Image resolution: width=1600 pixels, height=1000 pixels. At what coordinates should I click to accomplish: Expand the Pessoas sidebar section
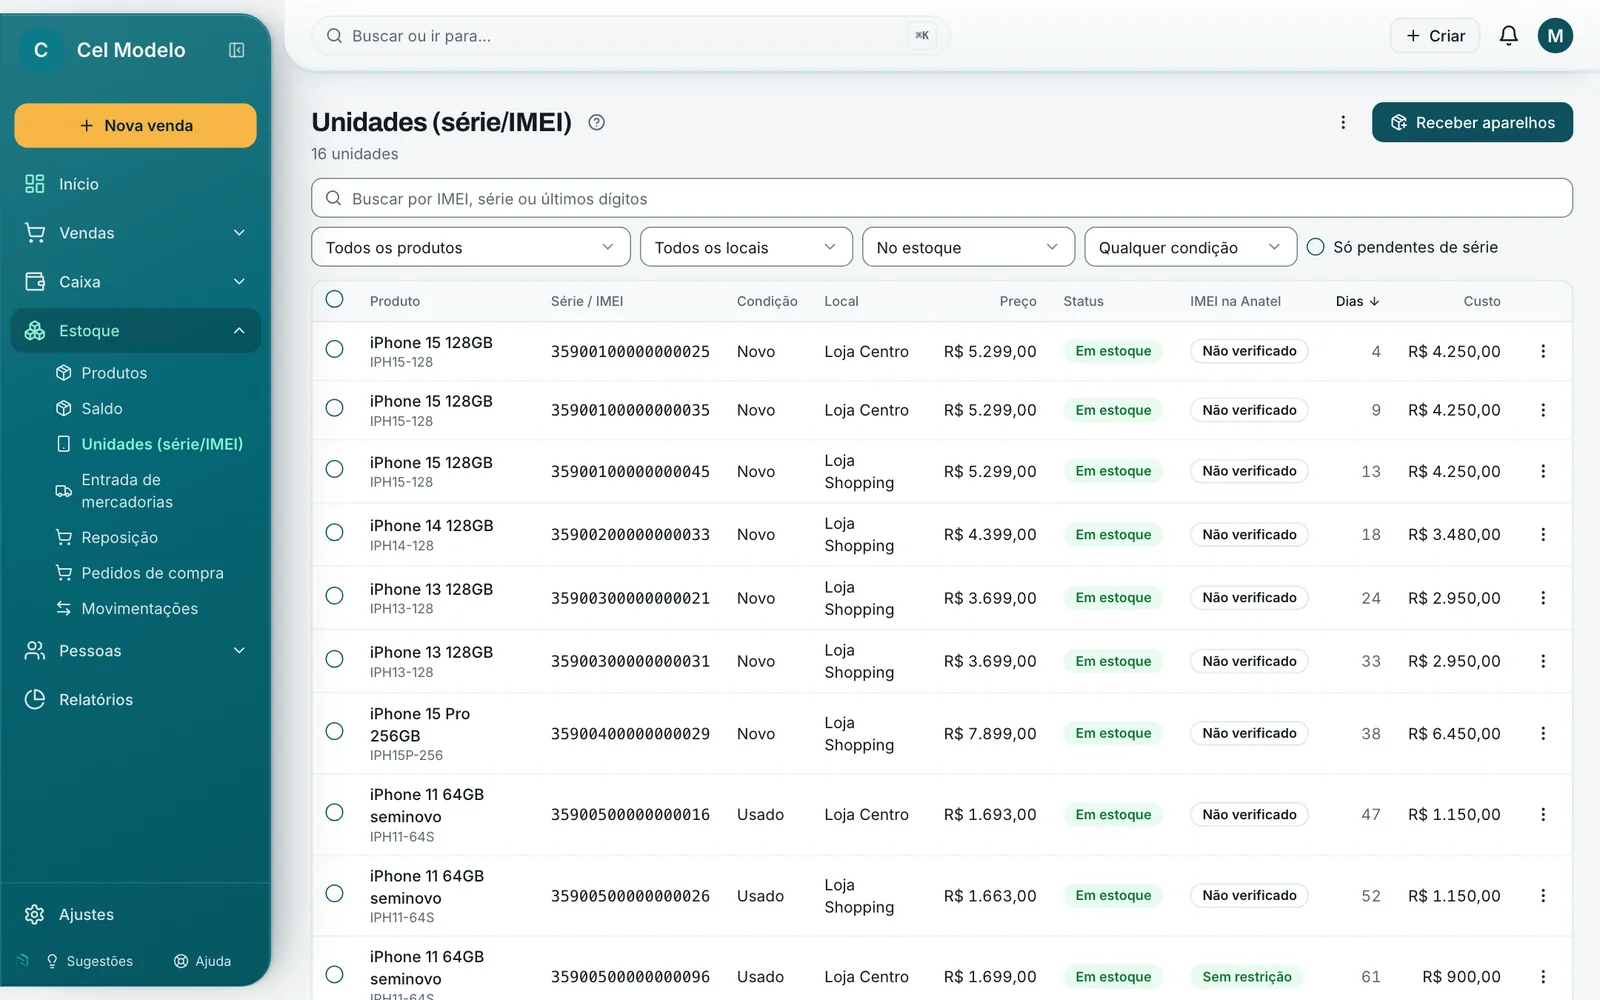136,651
